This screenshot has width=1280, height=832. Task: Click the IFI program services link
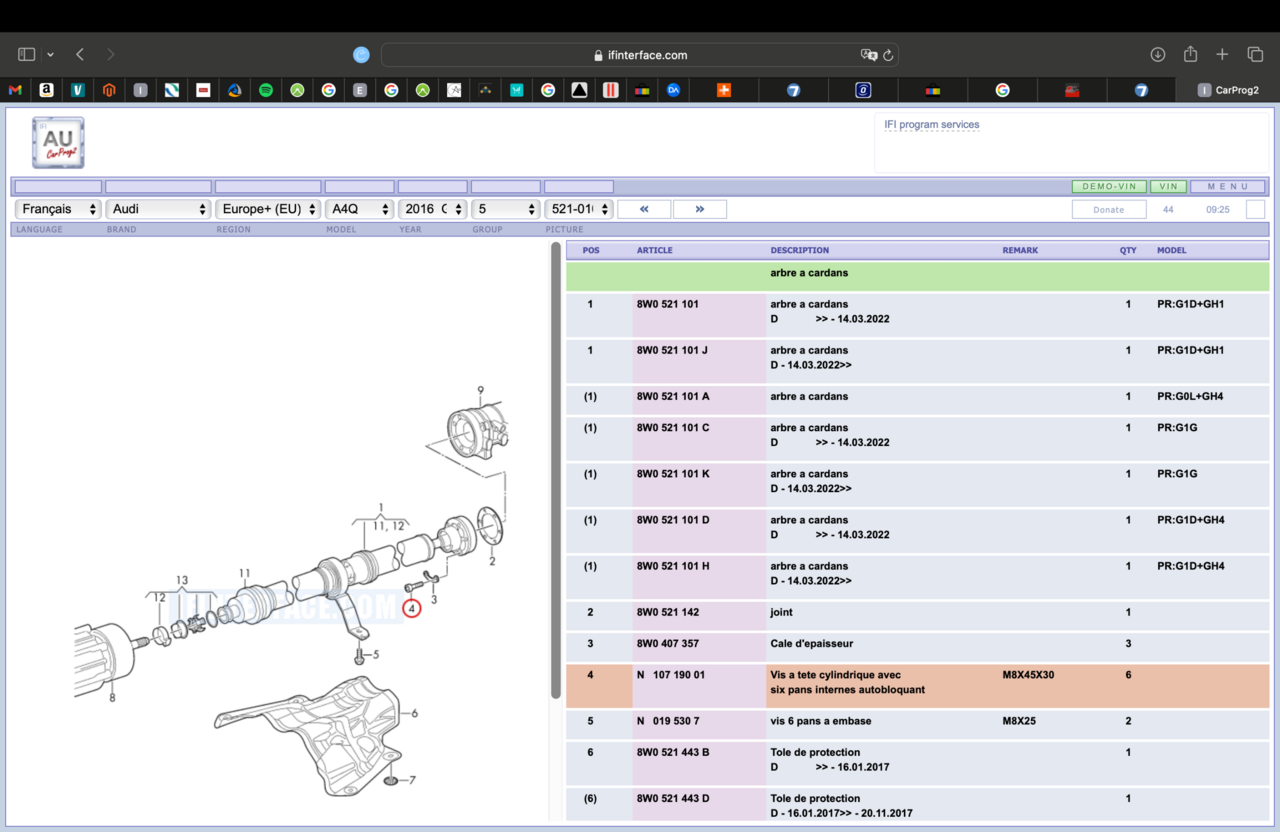pos(932,125)
